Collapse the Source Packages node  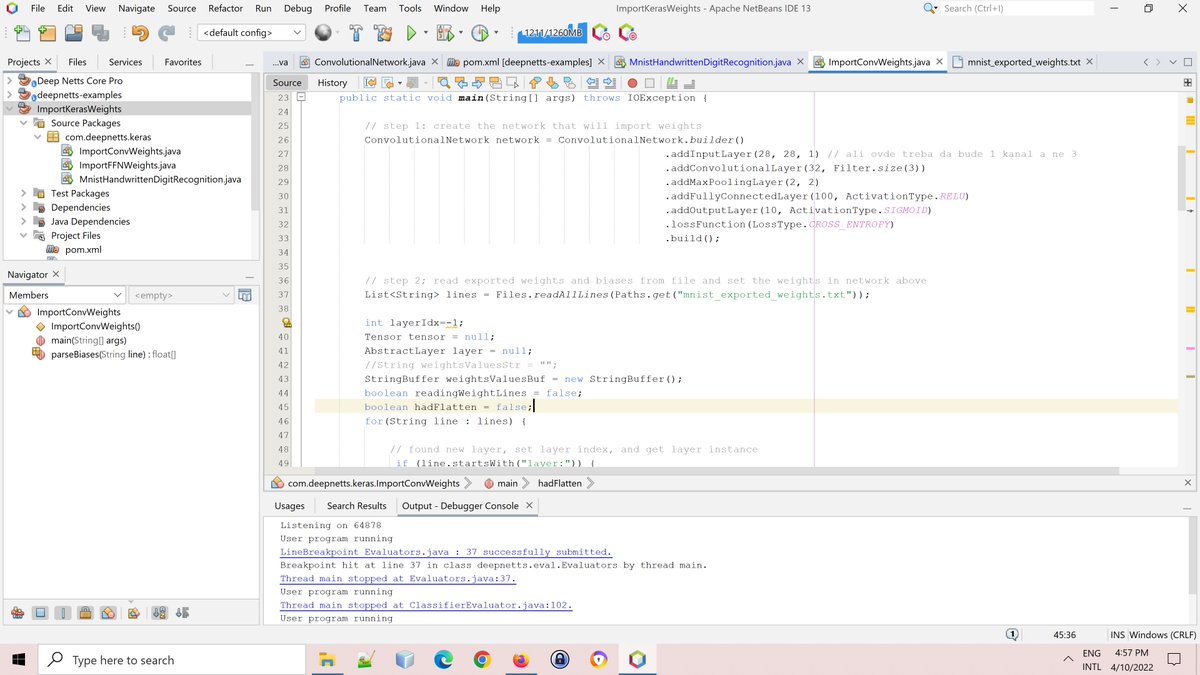24,123
